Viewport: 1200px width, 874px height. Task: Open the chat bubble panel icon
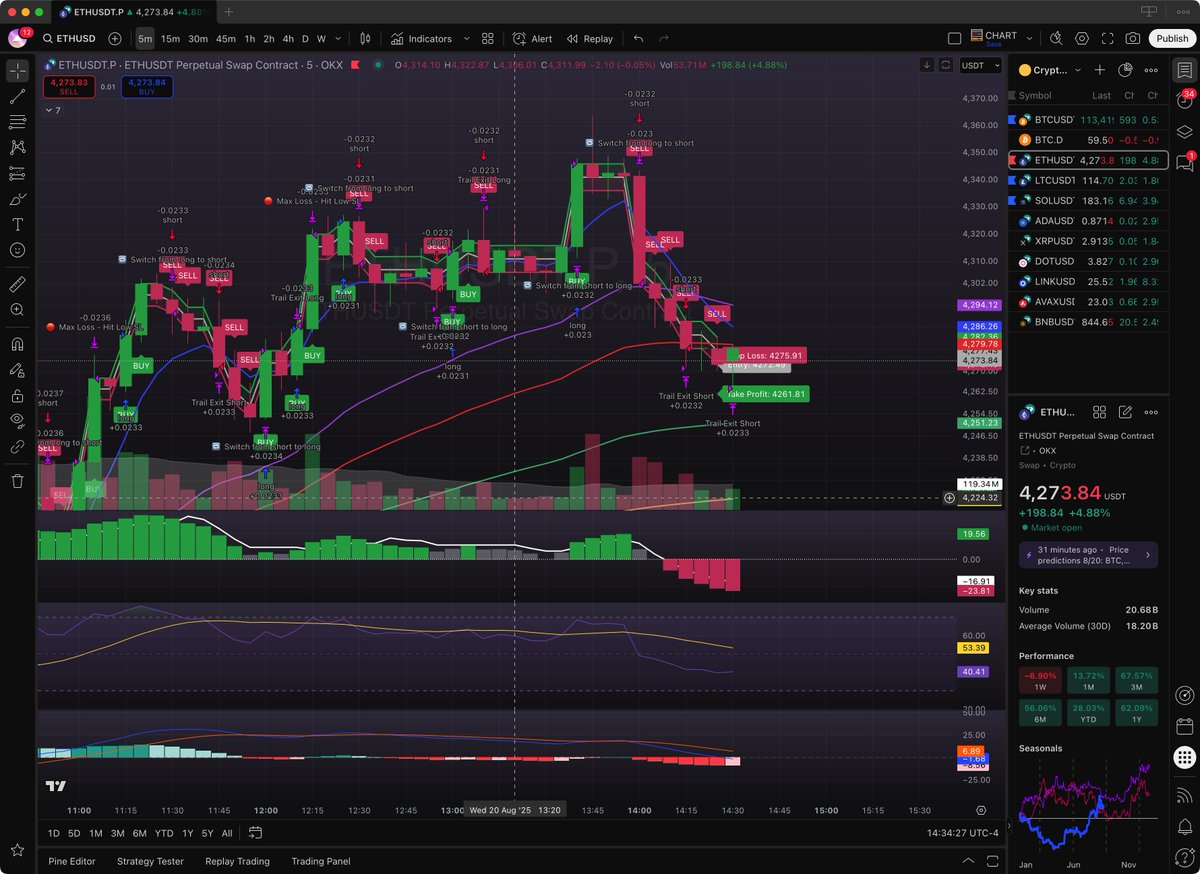(x=1184, y=162)
